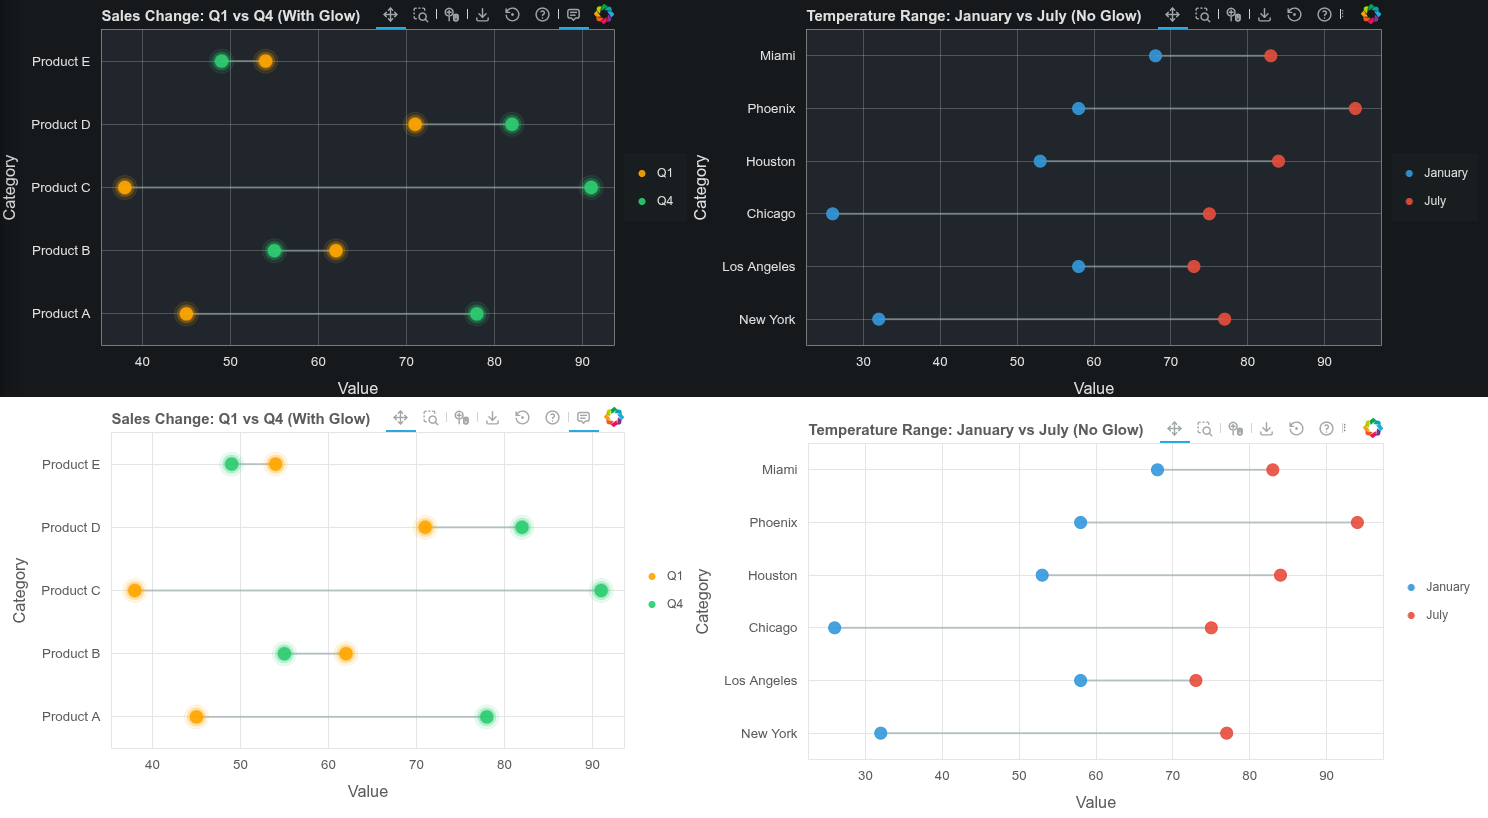
Task: Click Q1 legend entry in light Sales chart
Action: point(674,576)
